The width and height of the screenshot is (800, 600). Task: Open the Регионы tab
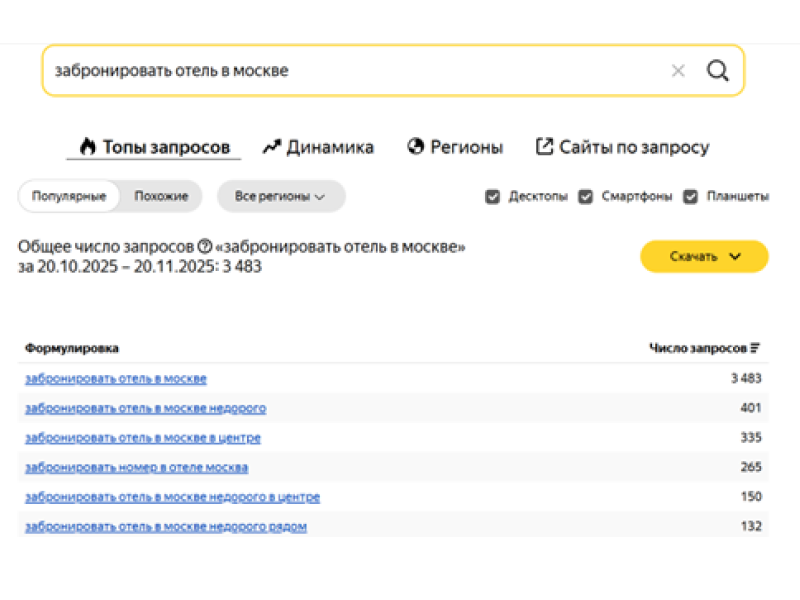tap(455, 147)
